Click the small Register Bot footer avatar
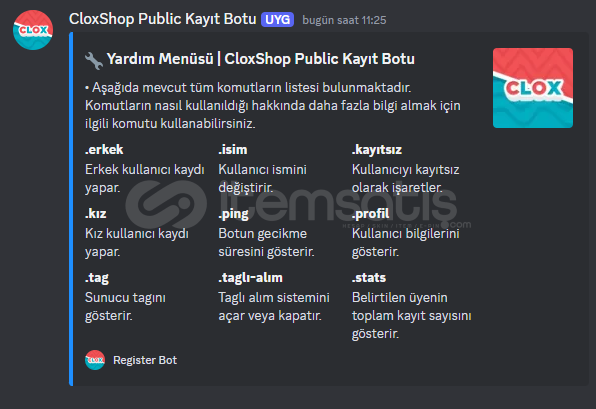The height and width of the screenshot is (409, 596). pyautogui.click(x=95, y=360)
